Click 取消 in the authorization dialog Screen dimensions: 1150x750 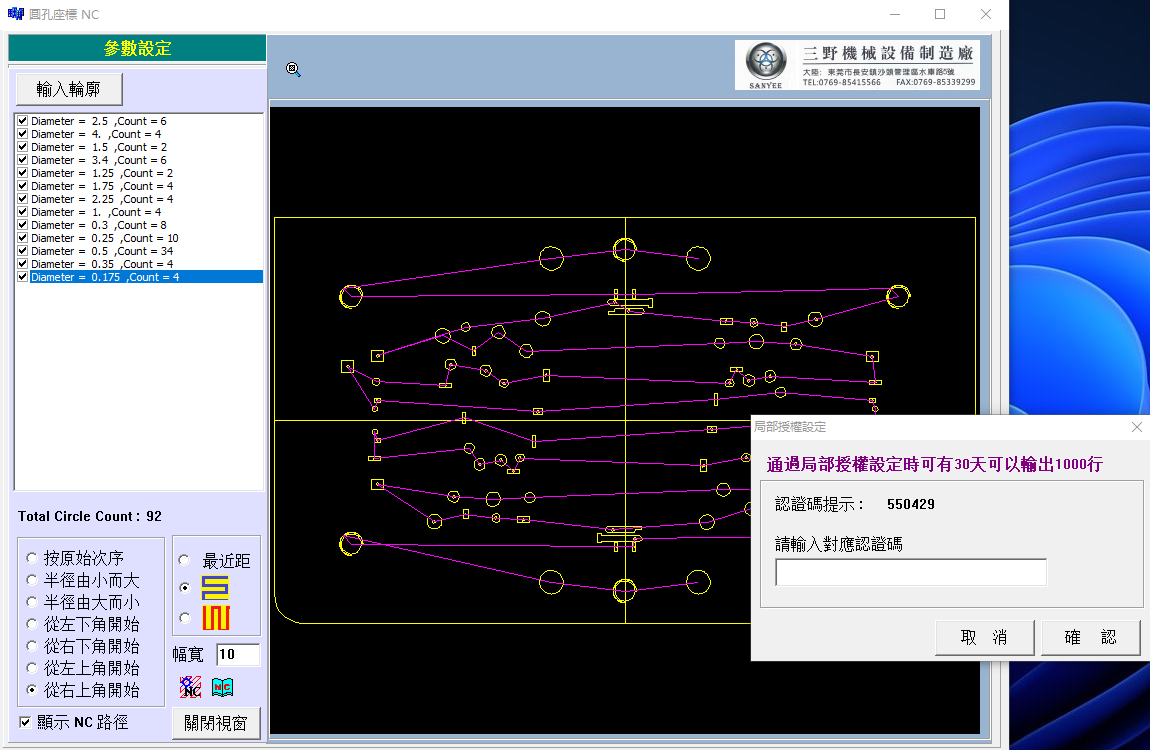[984, 637]
